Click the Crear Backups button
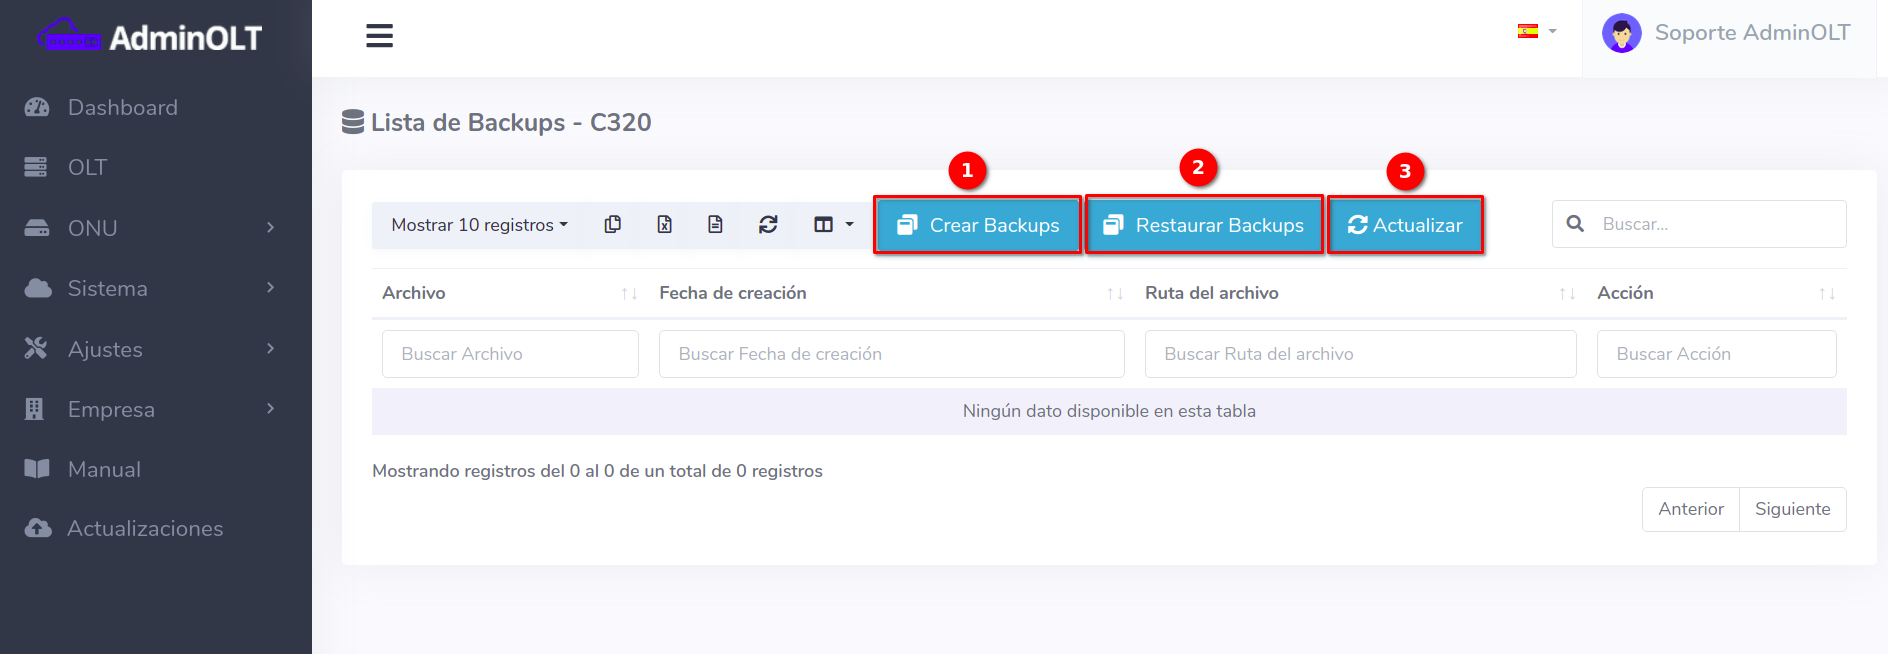 pyautogui.click(x=978, y=225)
